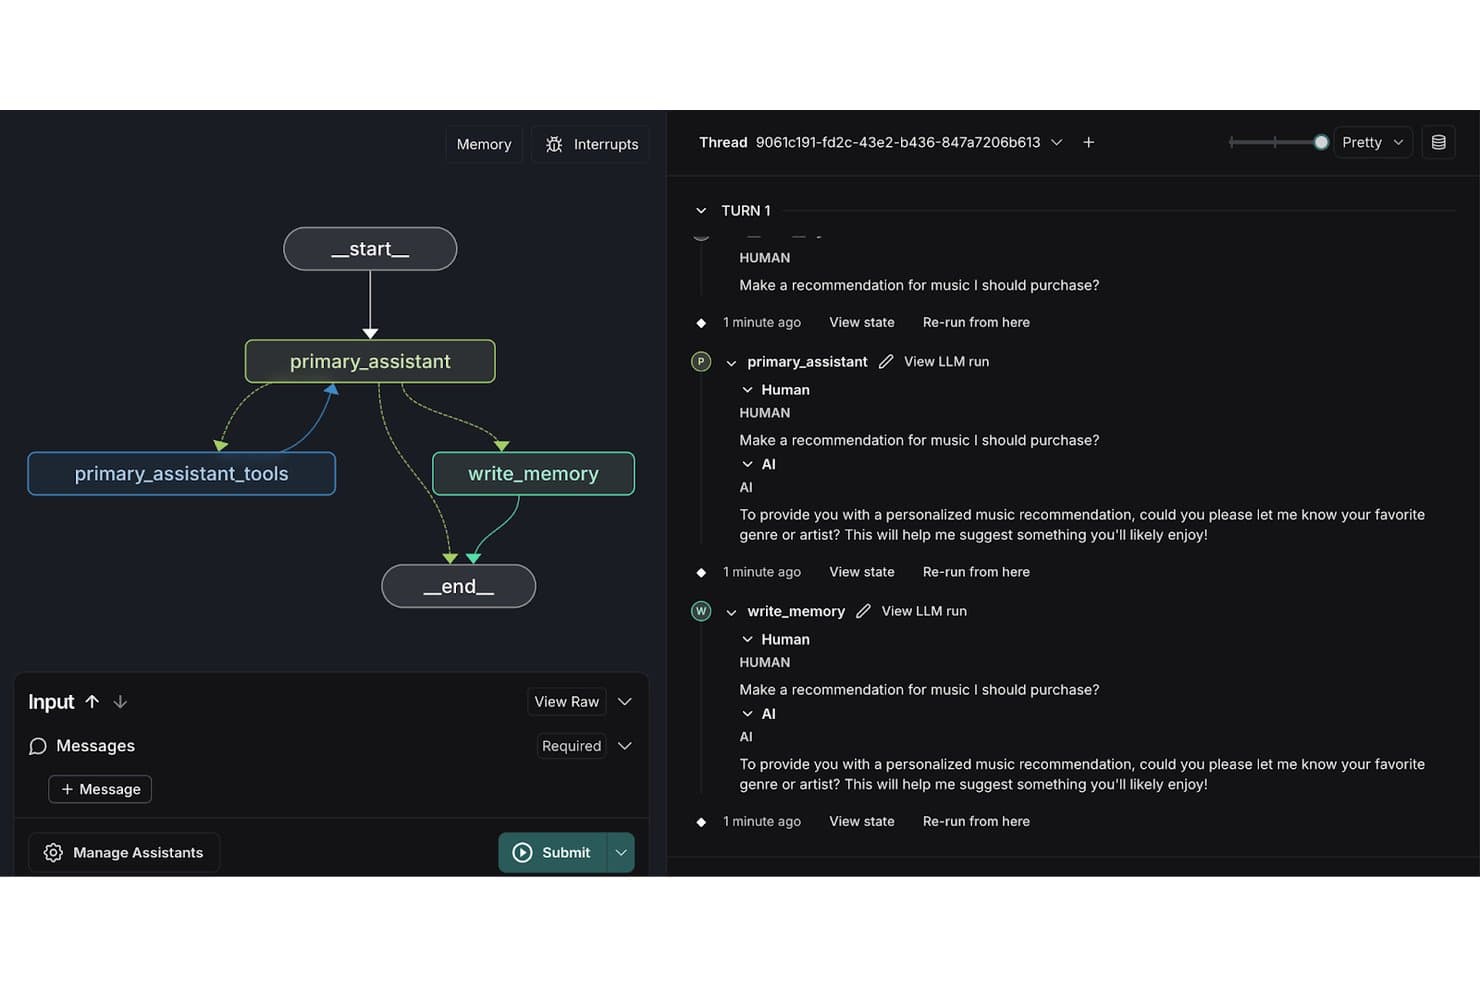The height and width of the screenshot is (987, 1480).
Task: Open the Submit options dropdown arrow
Action: [x=621, y=852]
